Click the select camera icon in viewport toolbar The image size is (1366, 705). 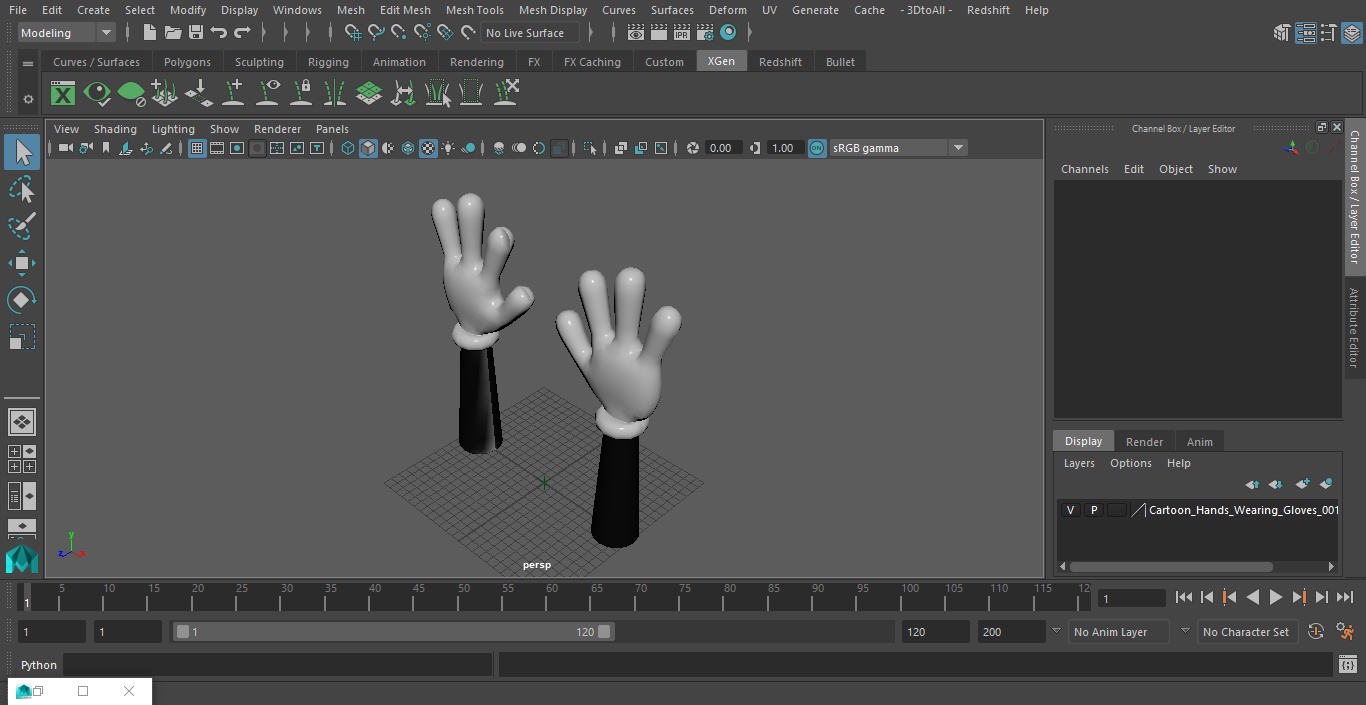point(65,148)
